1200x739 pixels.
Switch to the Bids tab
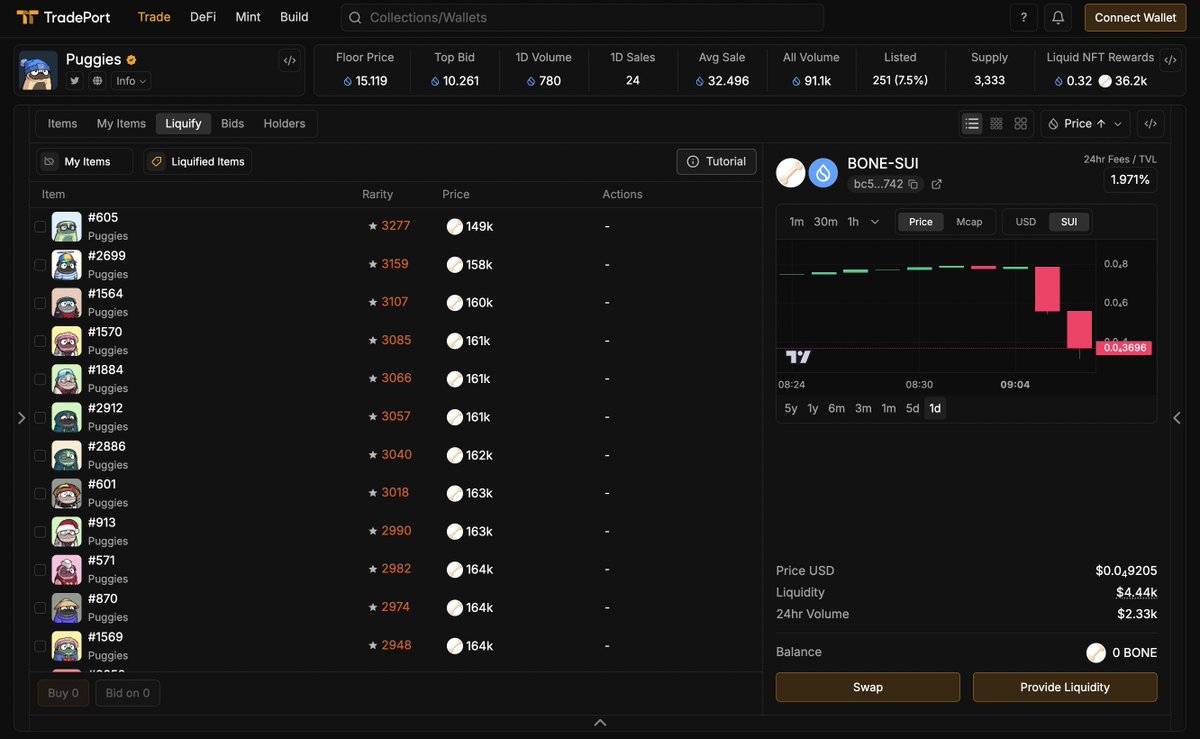(x=232, y=123)
